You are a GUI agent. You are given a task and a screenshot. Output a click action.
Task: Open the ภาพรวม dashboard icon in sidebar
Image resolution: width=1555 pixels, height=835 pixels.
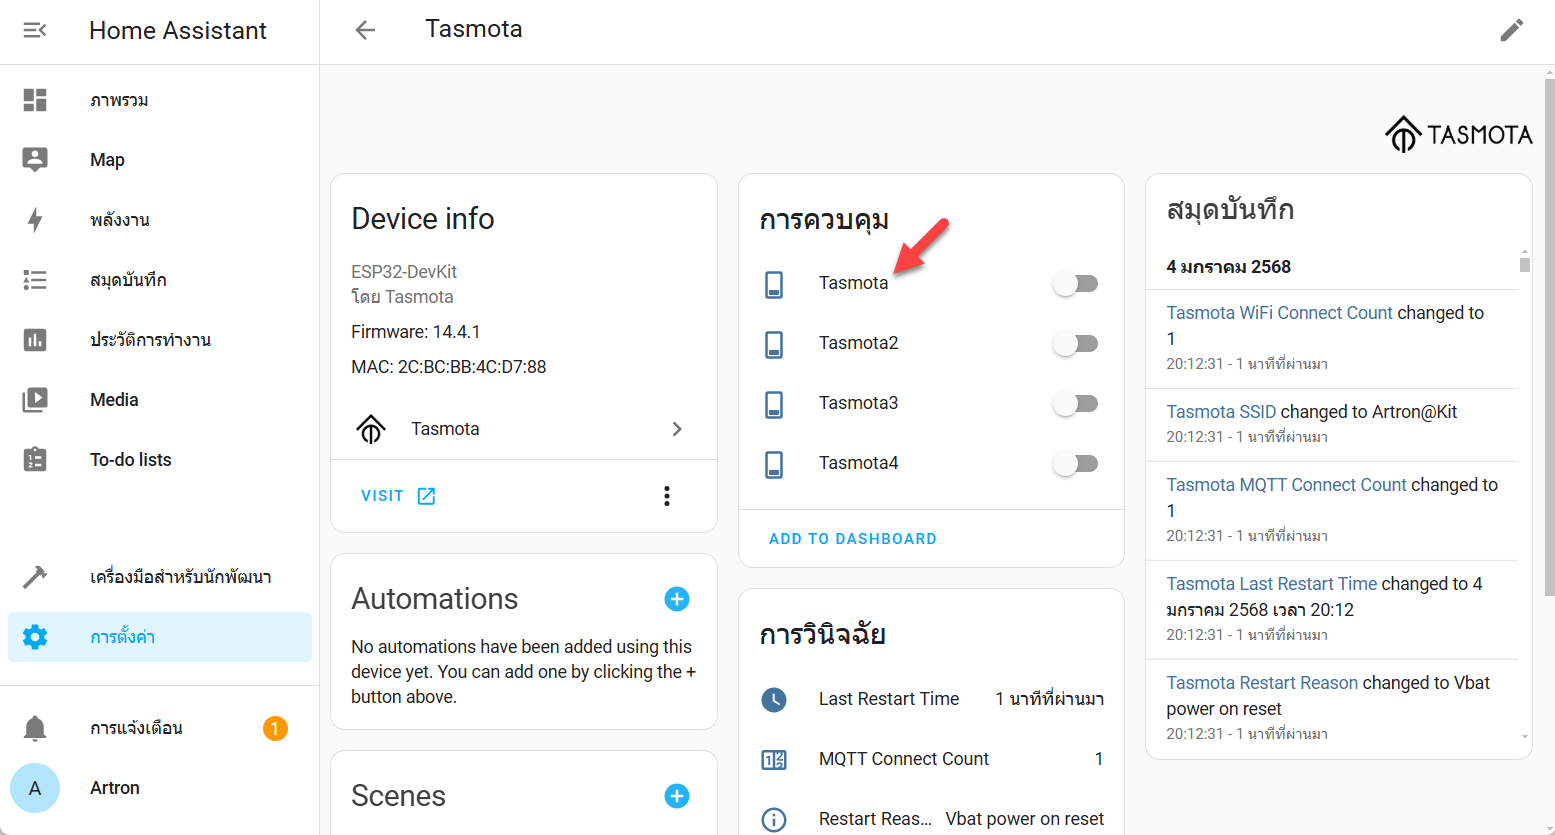(x=35, y=100)
